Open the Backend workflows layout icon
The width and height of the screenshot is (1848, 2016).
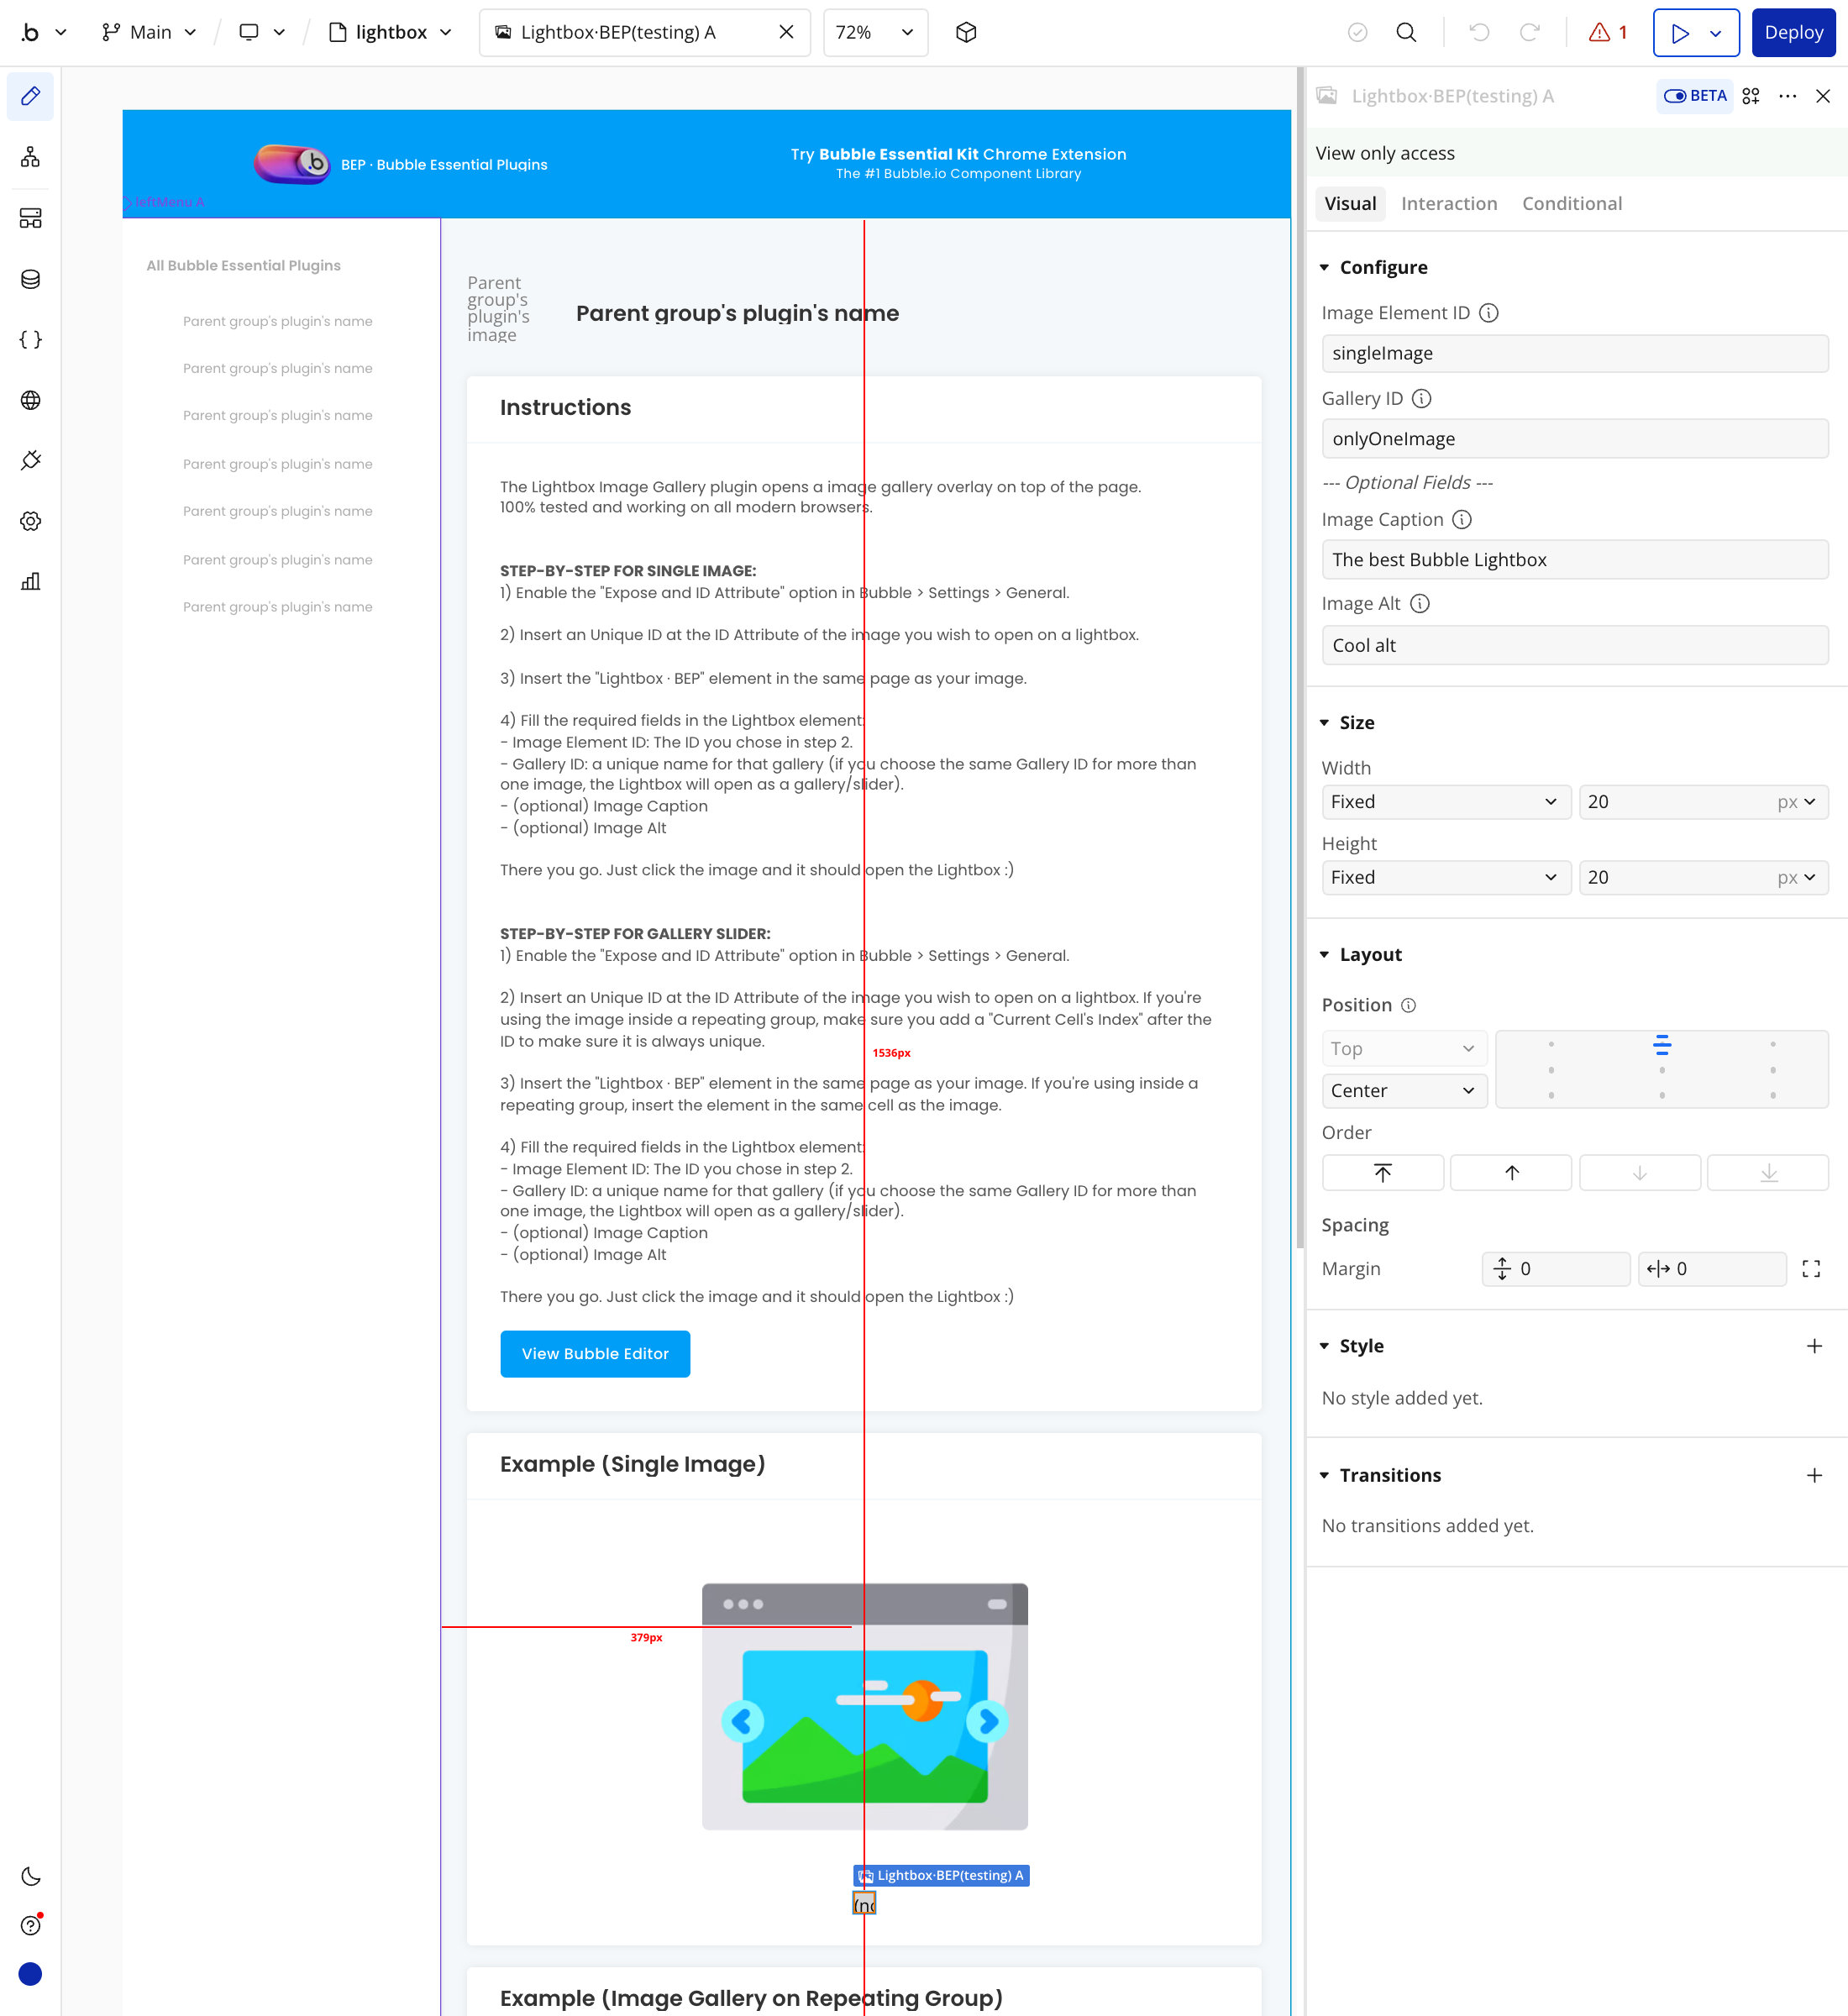[31, 218]
